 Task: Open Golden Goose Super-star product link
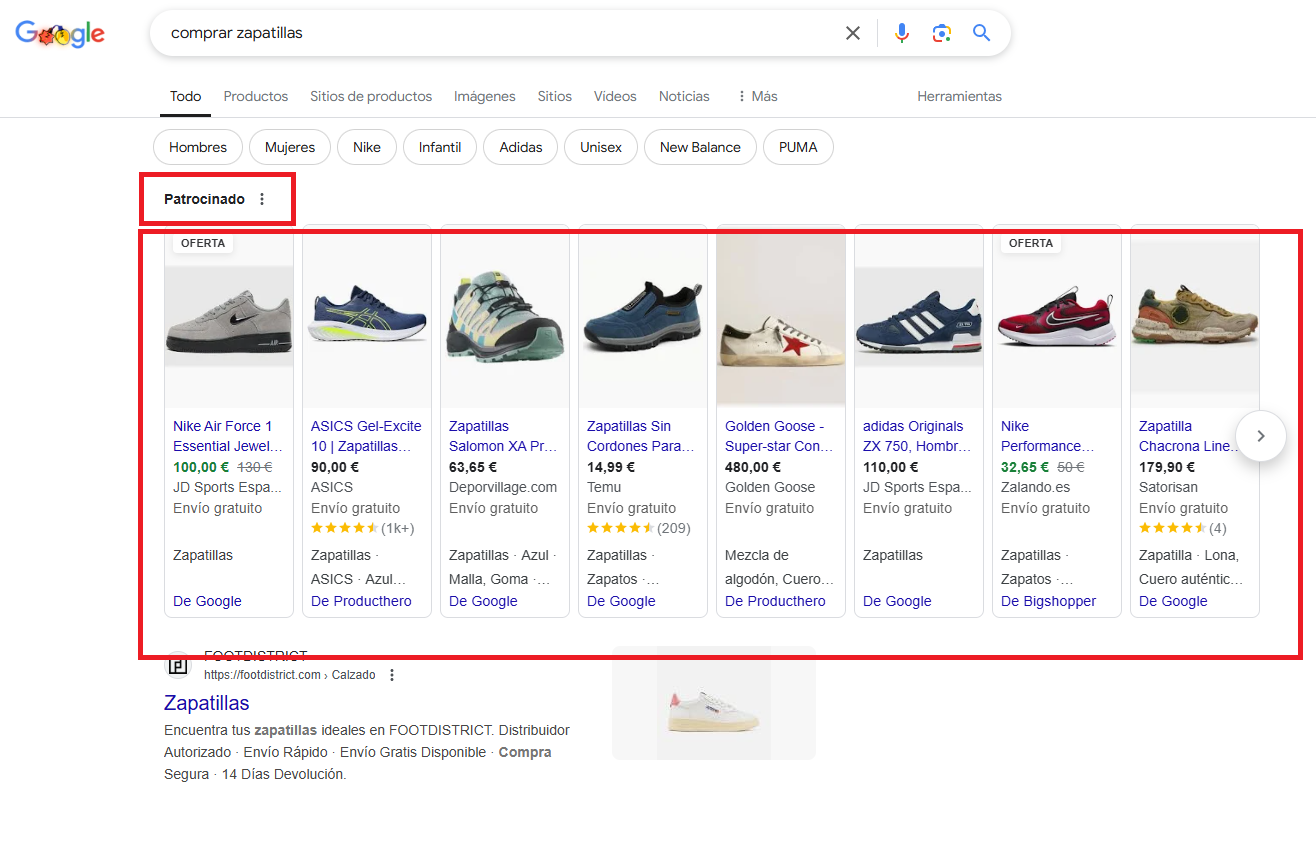point(778,436)
